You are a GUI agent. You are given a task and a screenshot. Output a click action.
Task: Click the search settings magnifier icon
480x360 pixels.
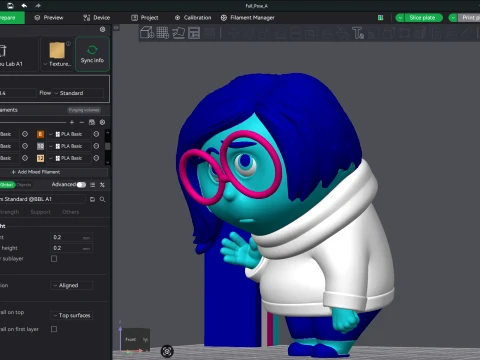(102, 199)
